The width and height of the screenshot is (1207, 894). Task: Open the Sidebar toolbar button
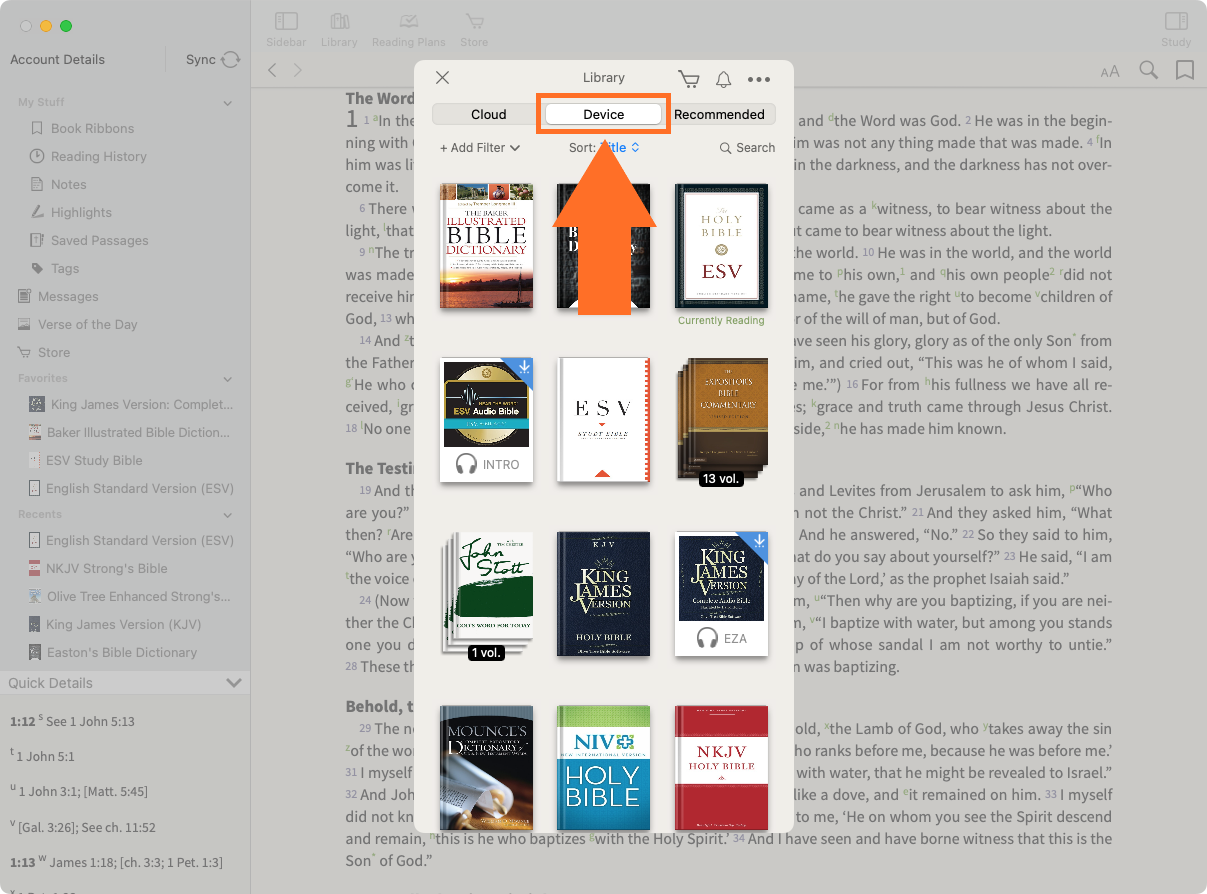pos(286,29)
